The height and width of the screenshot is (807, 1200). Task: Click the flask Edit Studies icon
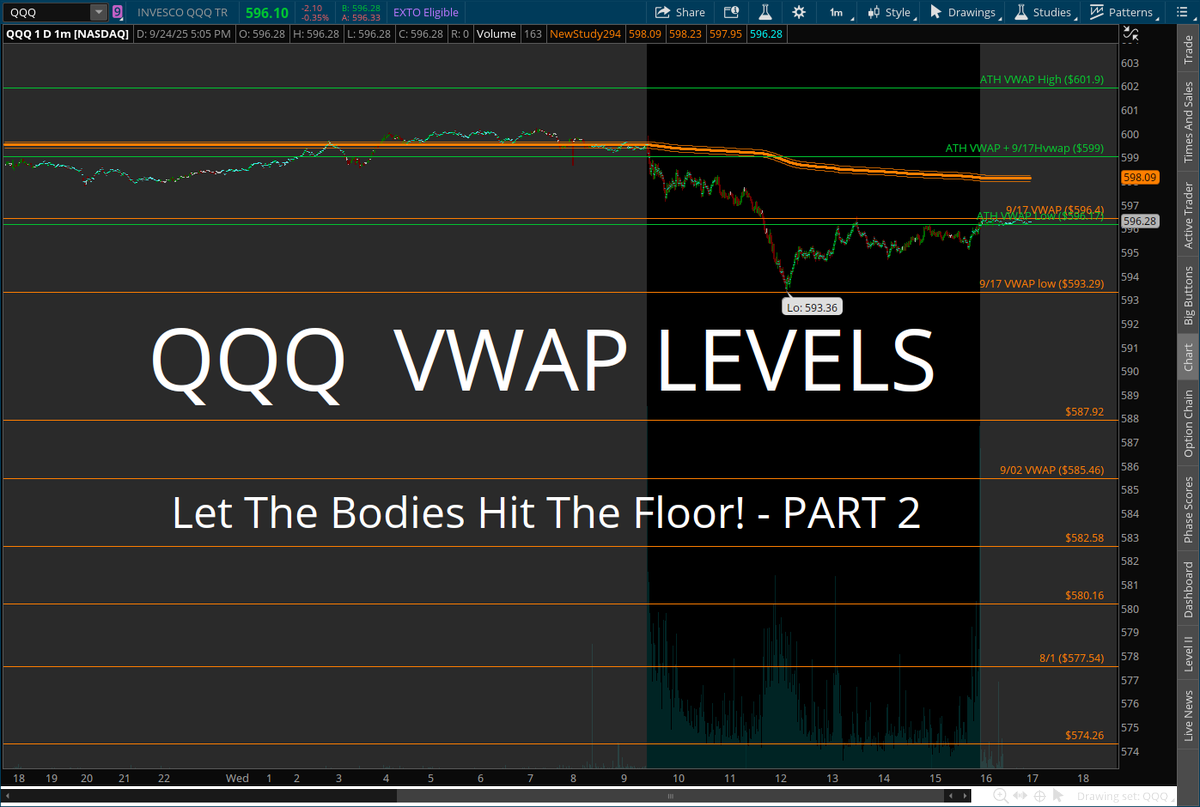[x=765, y=12]
